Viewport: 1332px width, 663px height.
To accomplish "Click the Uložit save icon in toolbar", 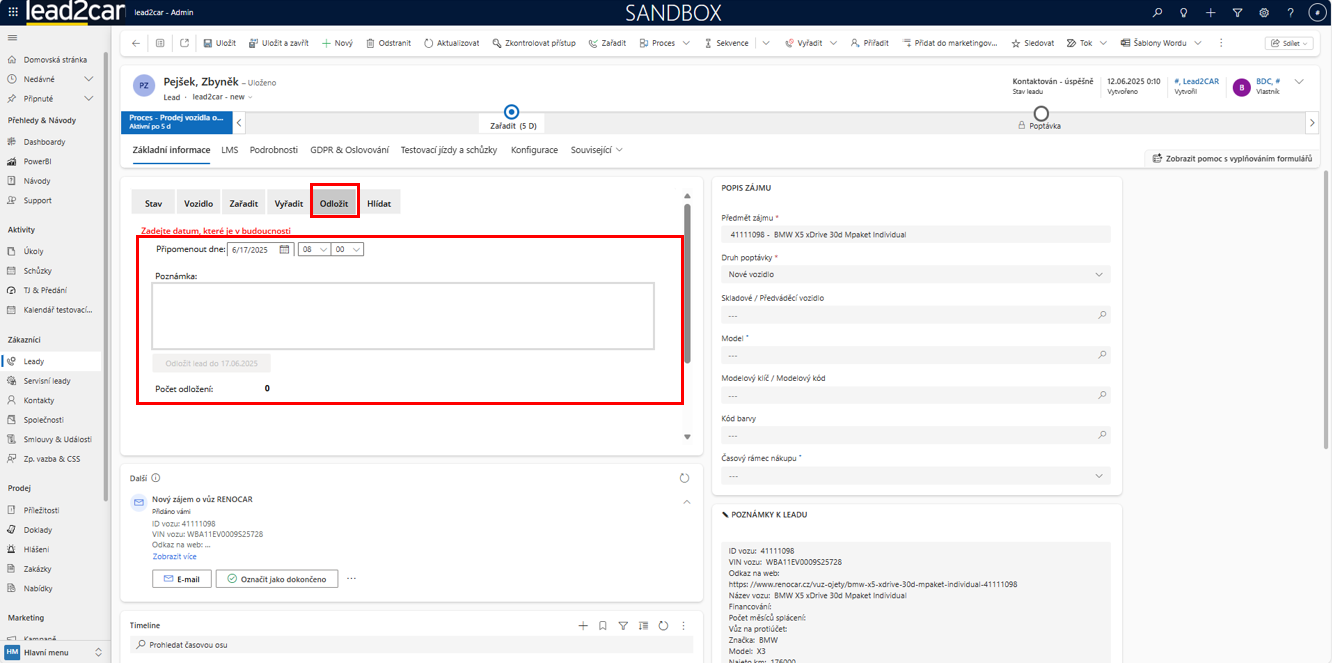I will pyautogui.click(x=207, y=43).
